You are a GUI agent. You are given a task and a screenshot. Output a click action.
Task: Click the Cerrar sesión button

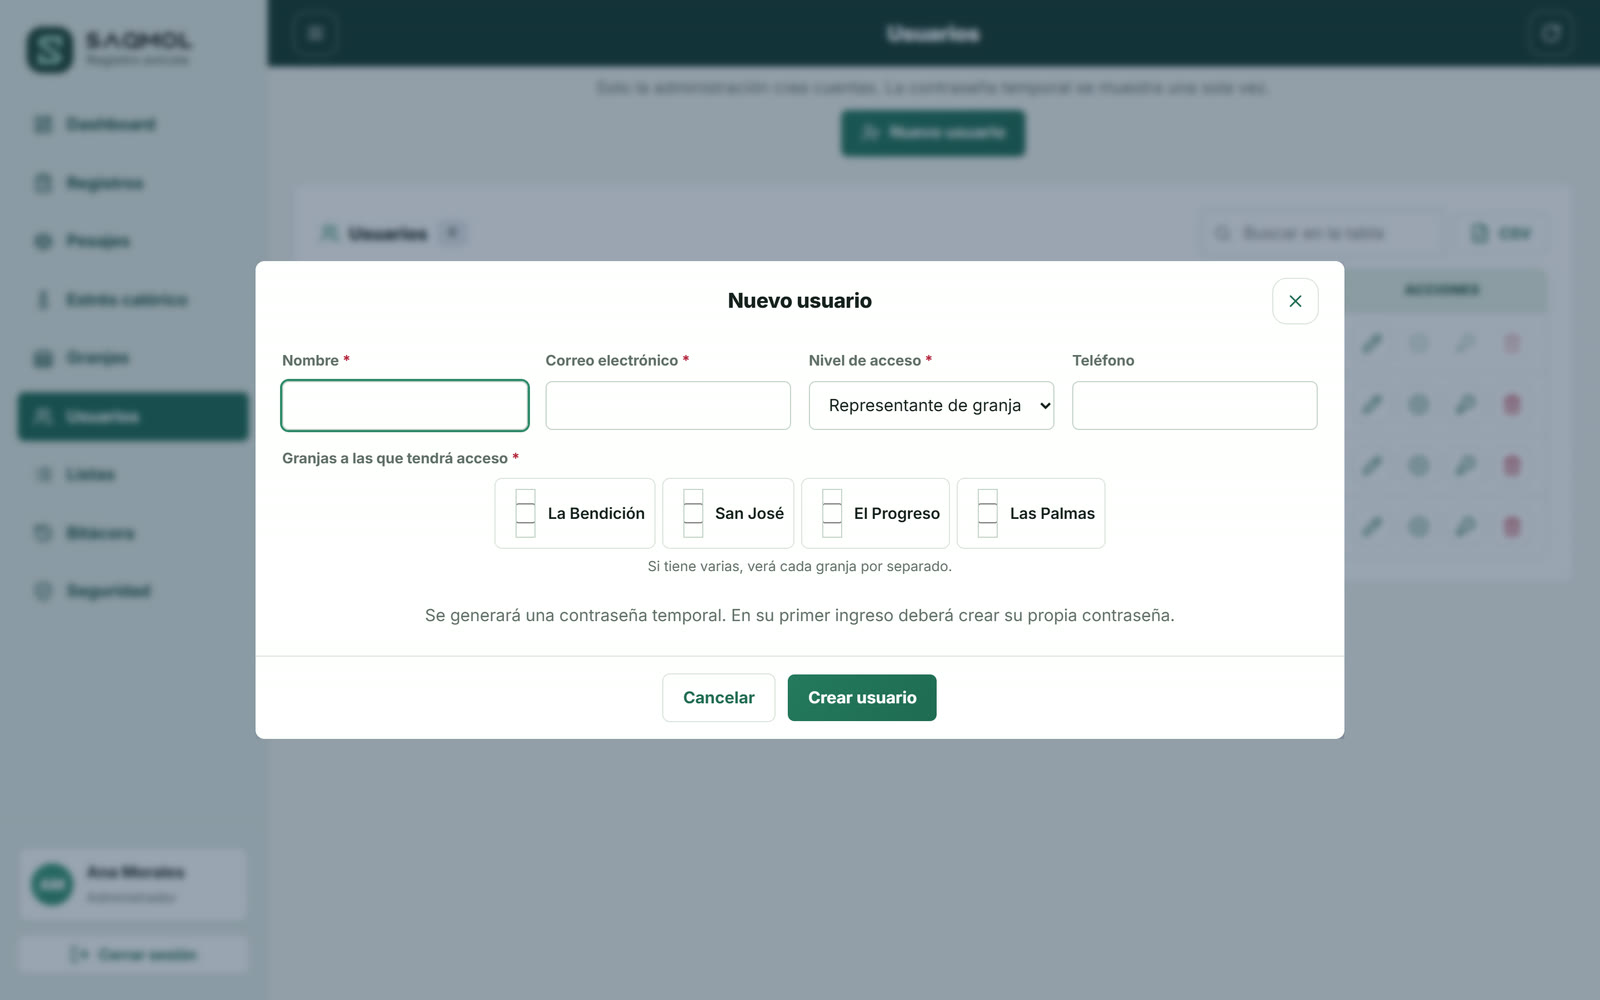[x=133, y=955]
